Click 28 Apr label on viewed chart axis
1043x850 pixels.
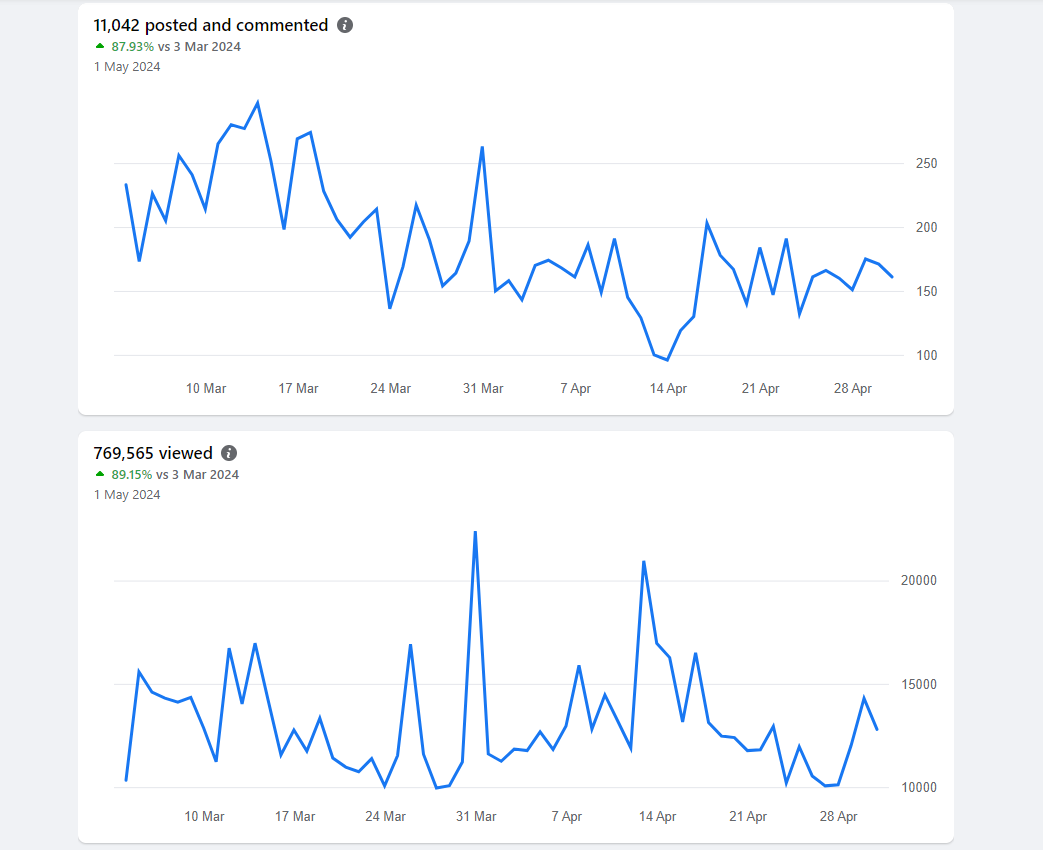click(838, 816)
